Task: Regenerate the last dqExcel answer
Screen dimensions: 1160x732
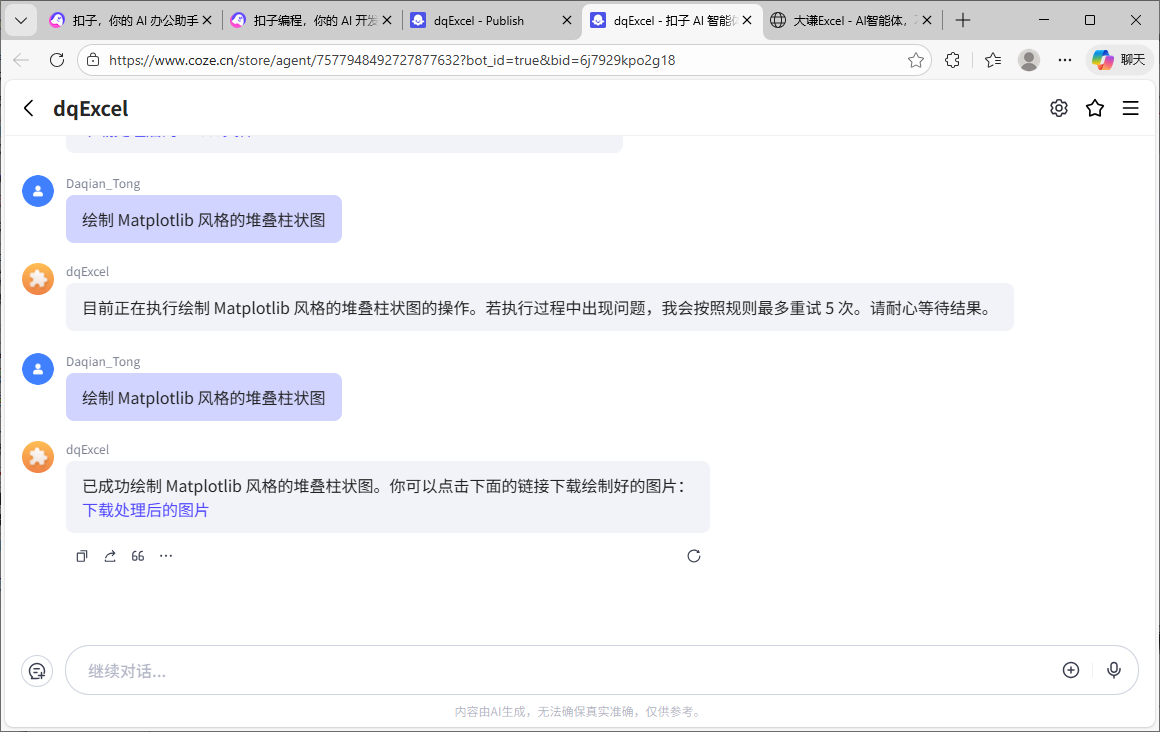Action: [694, 555]
